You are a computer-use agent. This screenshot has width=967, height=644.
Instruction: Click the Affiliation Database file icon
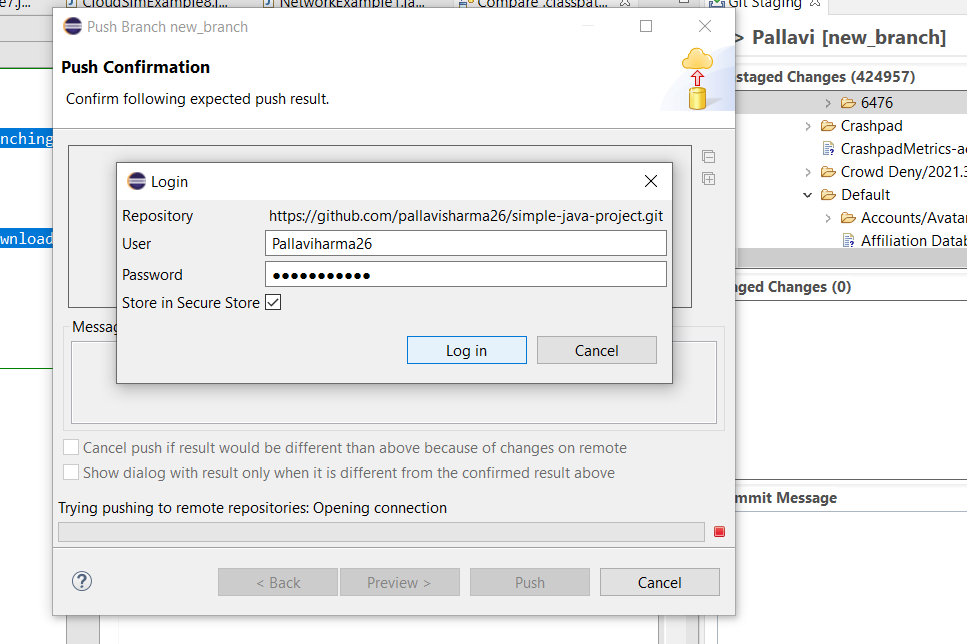point(849,241)
